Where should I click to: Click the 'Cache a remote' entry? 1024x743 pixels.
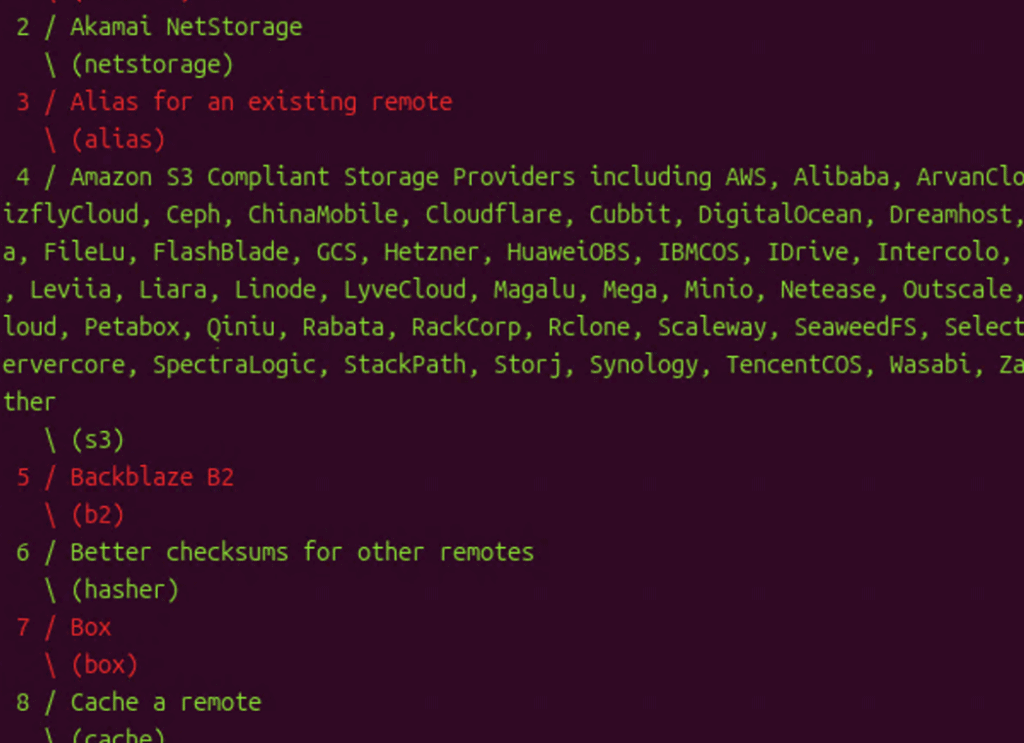click(165, 702)
